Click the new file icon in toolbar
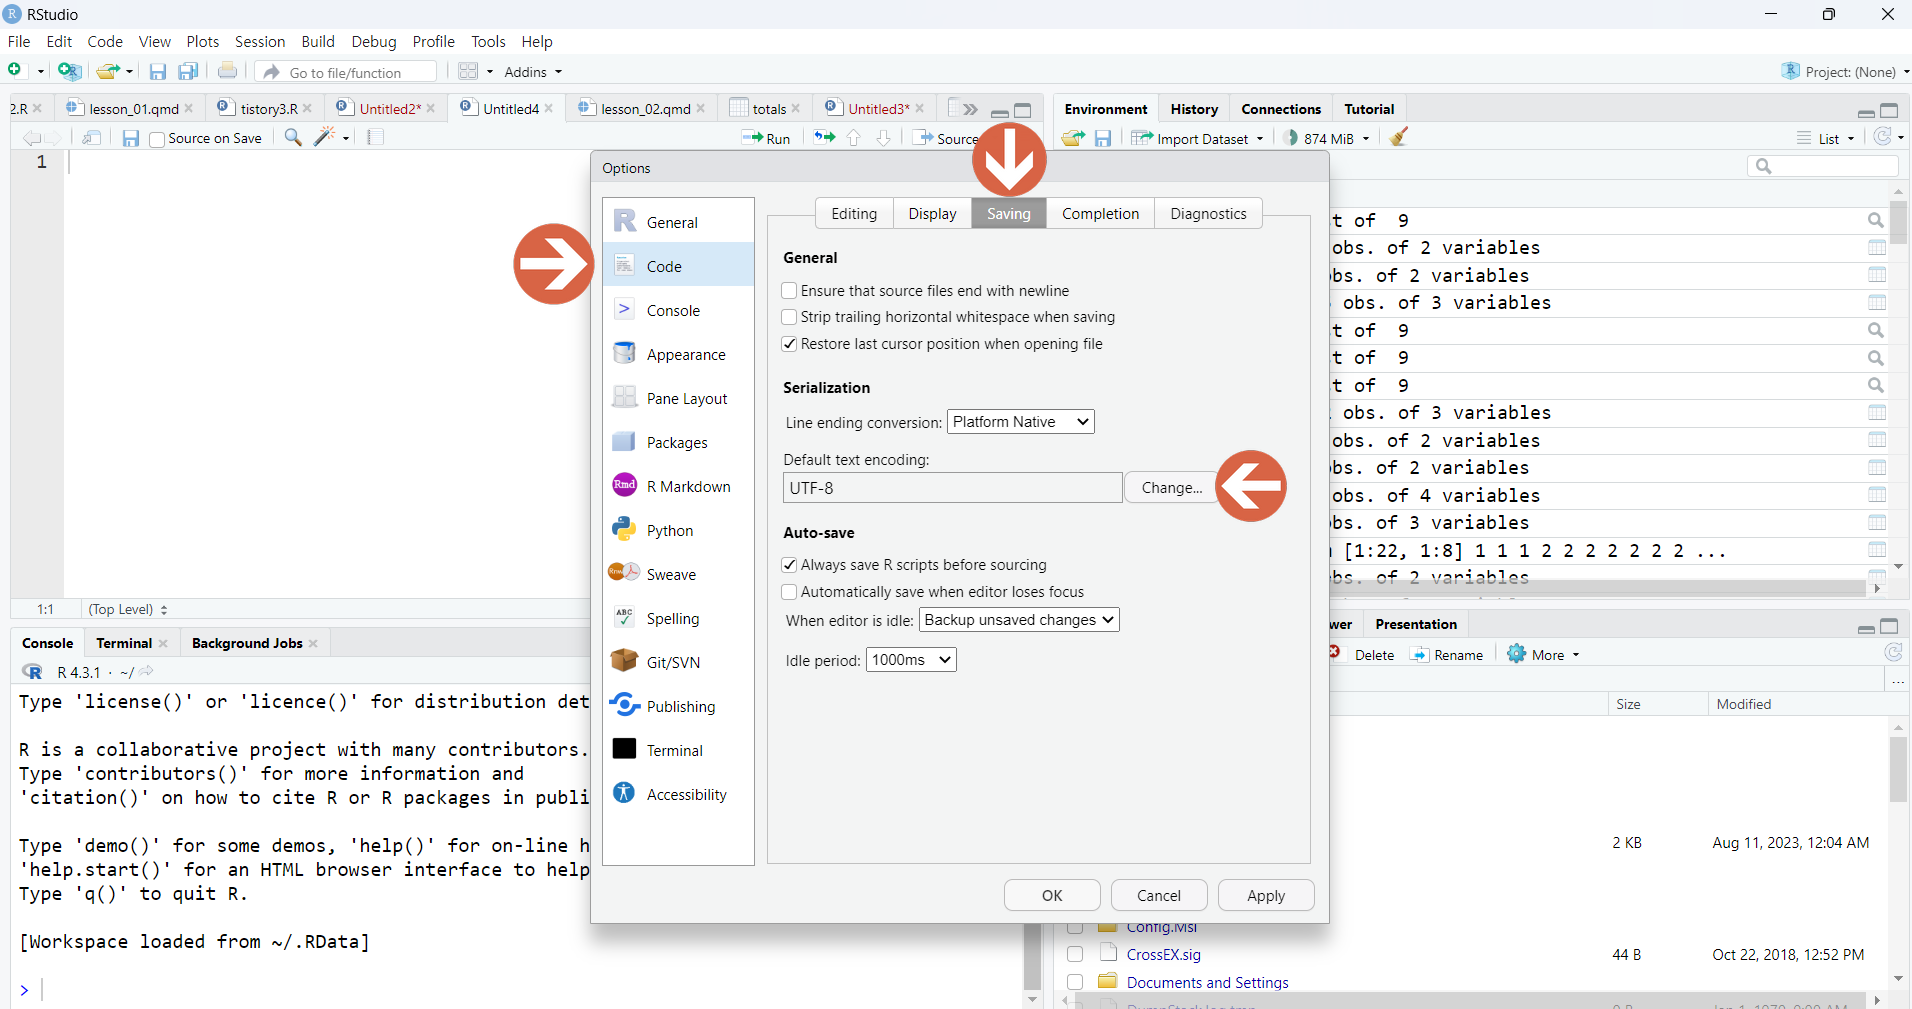 pyautogui.click(x=15, y=71)
